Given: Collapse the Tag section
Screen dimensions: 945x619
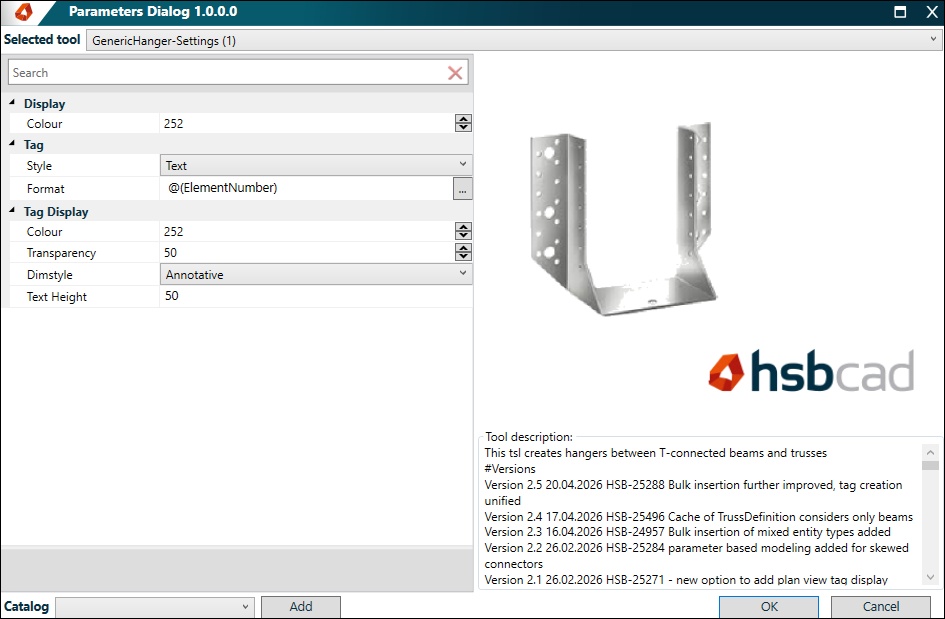Looking at the screenshot, I should pos(12,144).
